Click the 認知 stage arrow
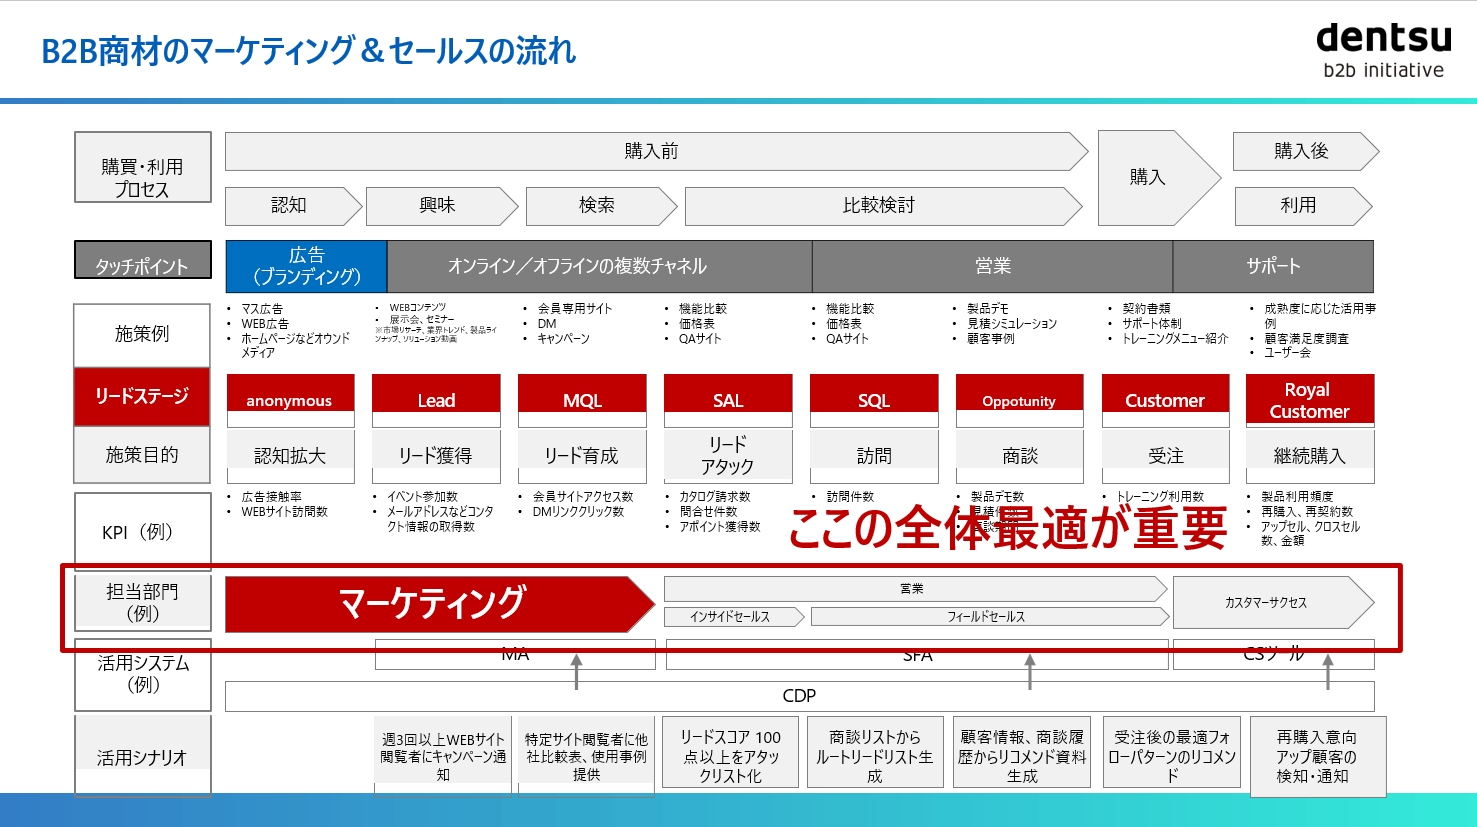 pos(289,205)
